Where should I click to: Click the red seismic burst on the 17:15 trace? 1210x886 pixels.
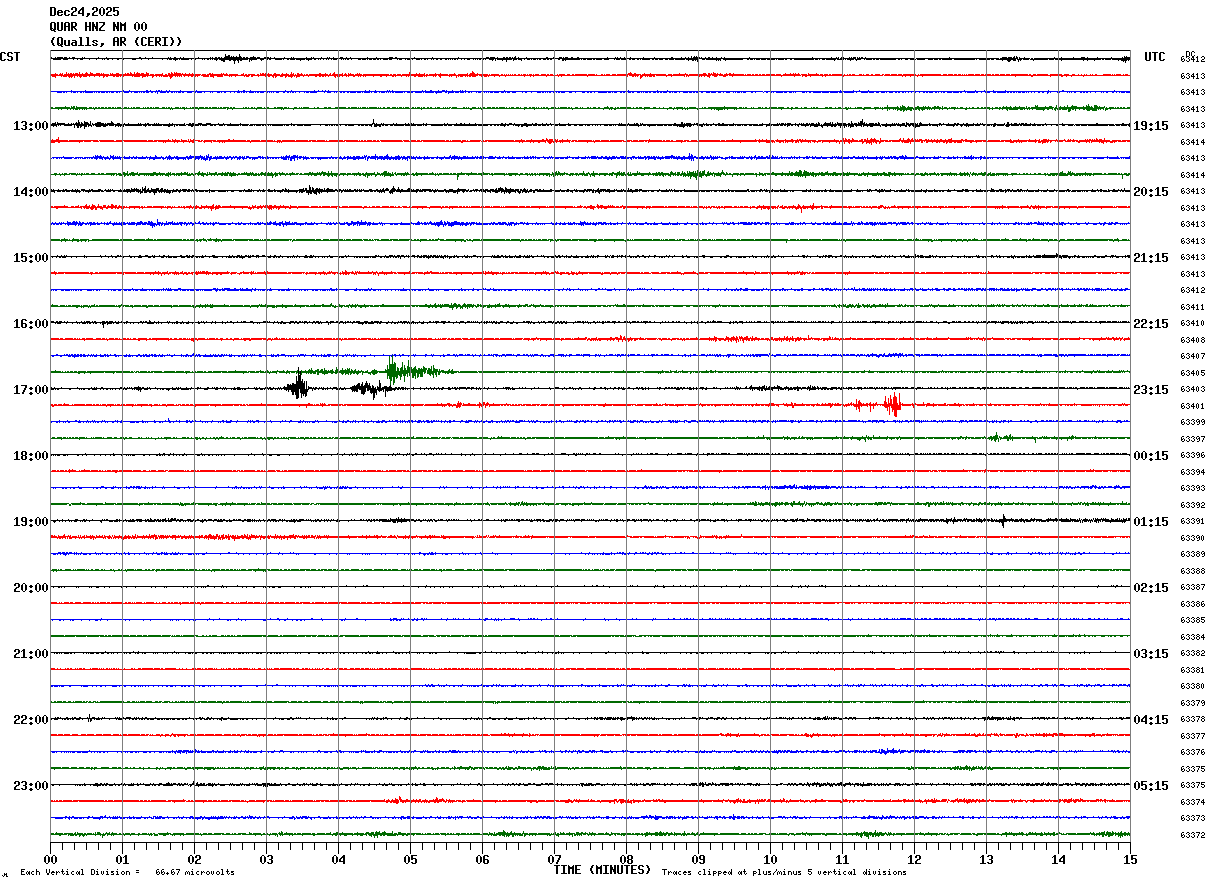(x=891, y=404)
